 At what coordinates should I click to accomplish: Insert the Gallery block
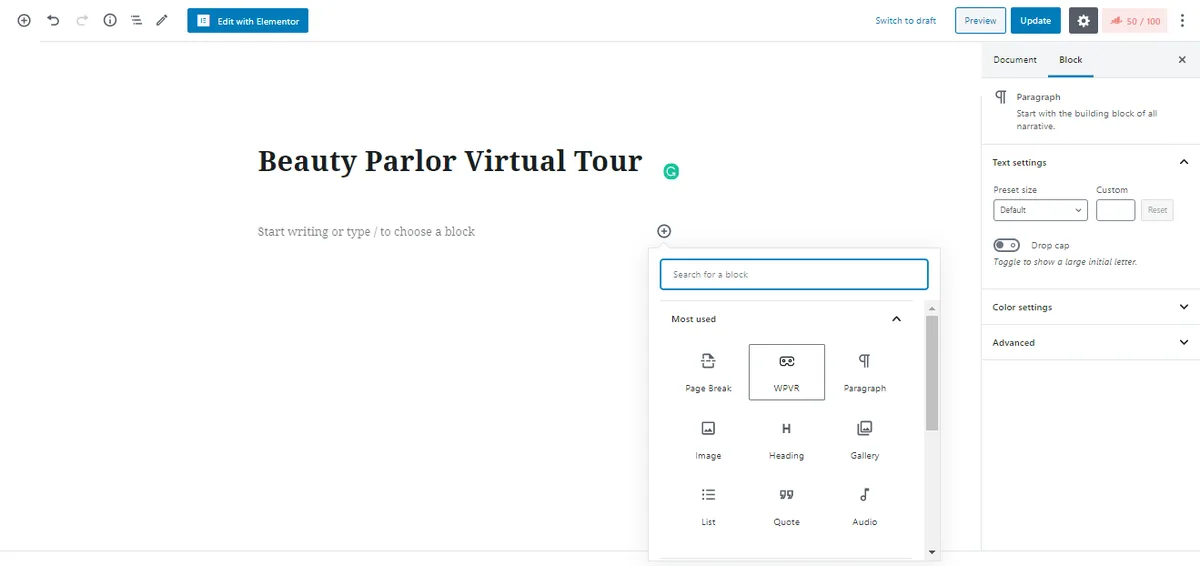coord(865,439)
